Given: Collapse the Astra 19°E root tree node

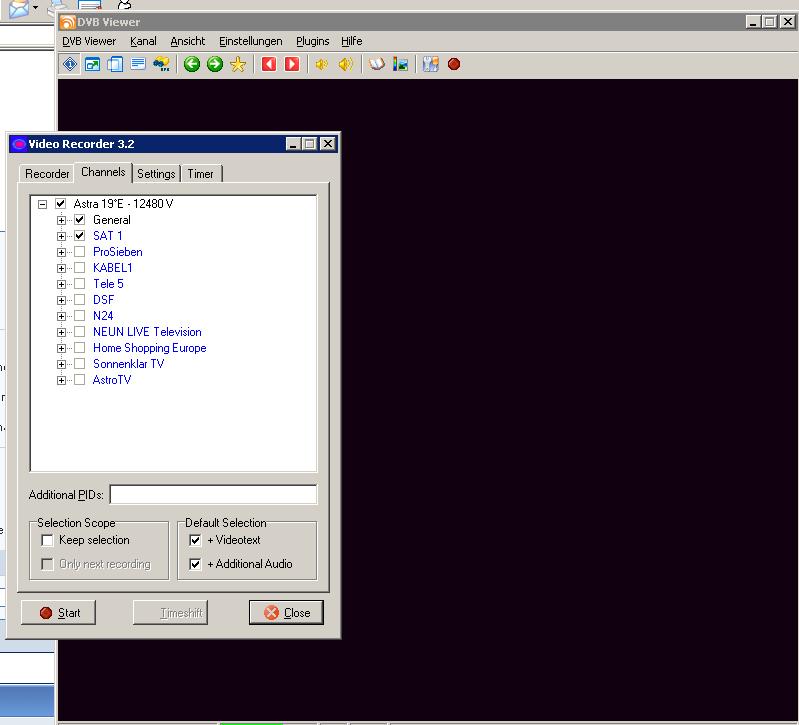Looking at the screenshot, I should pyautogui.click(x=42, y=204).
